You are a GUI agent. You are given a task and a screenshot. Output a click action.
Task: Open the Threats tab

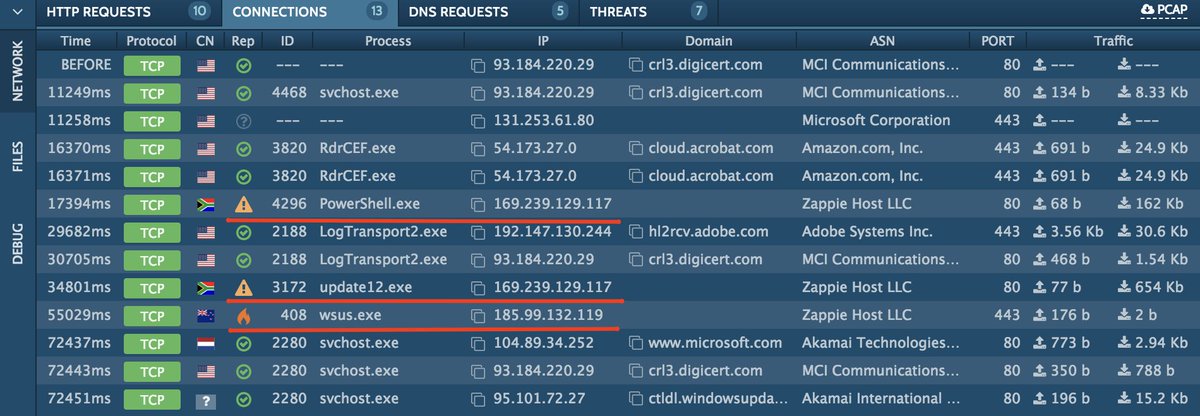click(648, 13)
